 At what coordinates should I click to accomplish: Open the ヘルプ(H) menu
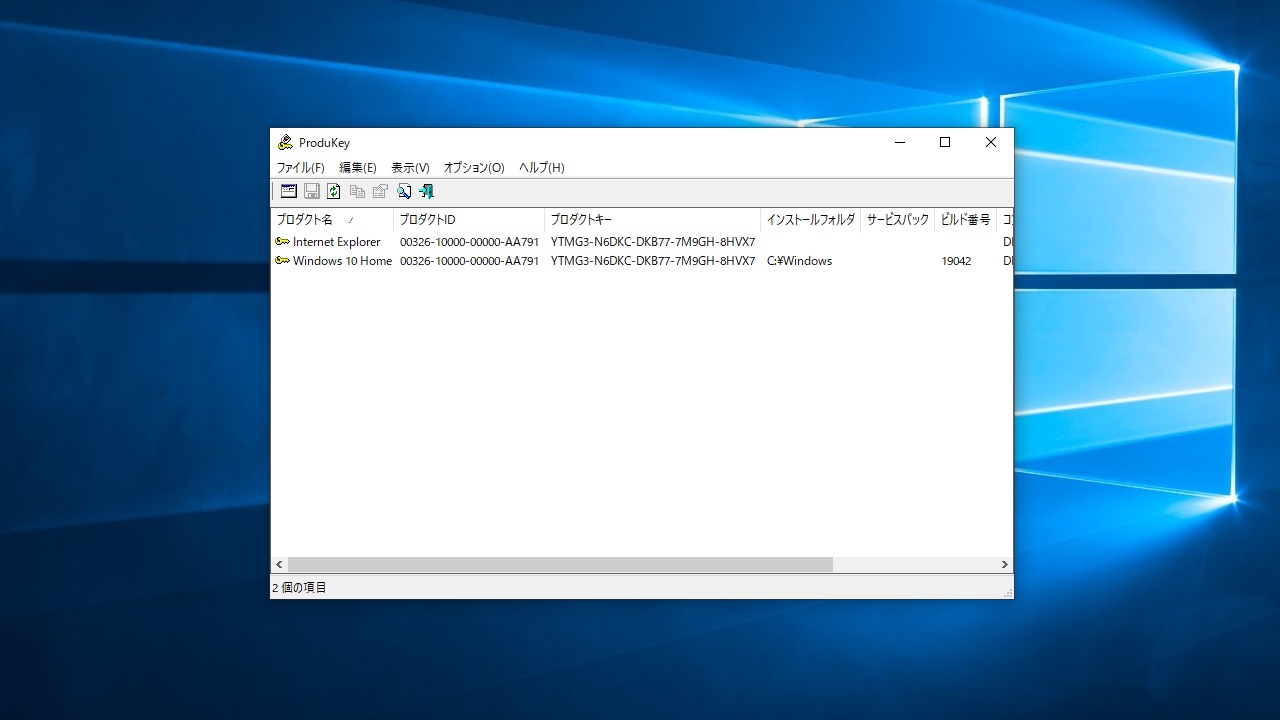tap(542, 168)
